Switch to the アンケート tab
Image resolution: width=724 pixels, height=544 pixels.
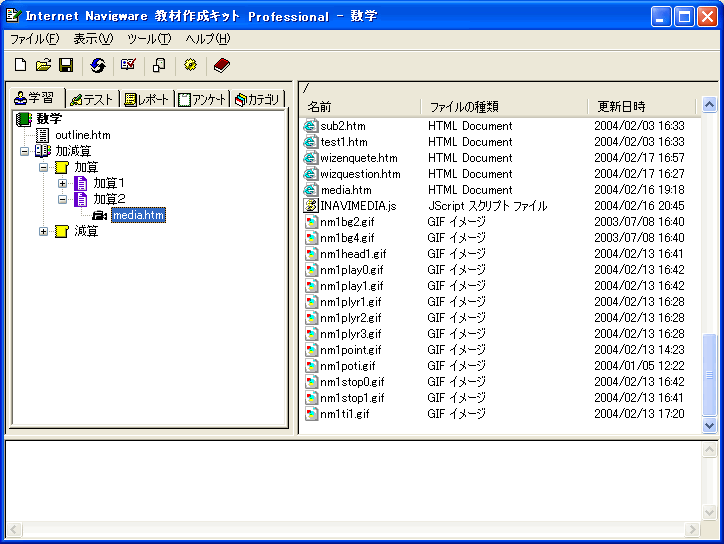click(x=202, y=99)
